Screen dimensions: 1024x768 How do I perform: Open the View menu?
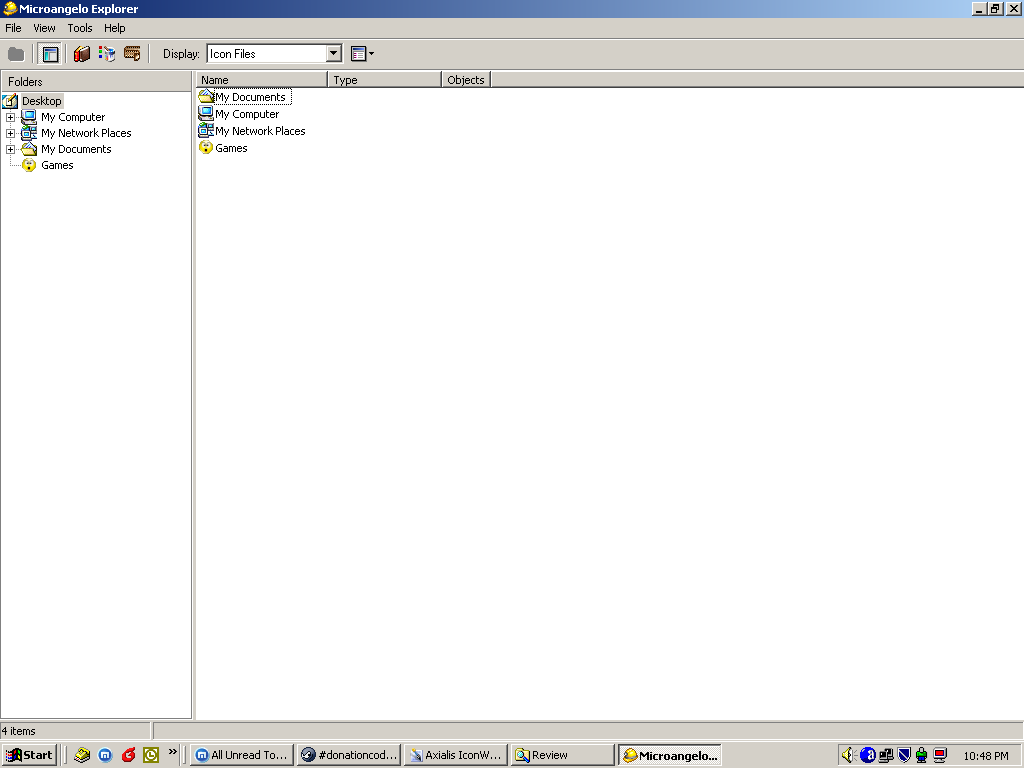tap(44, 28)
